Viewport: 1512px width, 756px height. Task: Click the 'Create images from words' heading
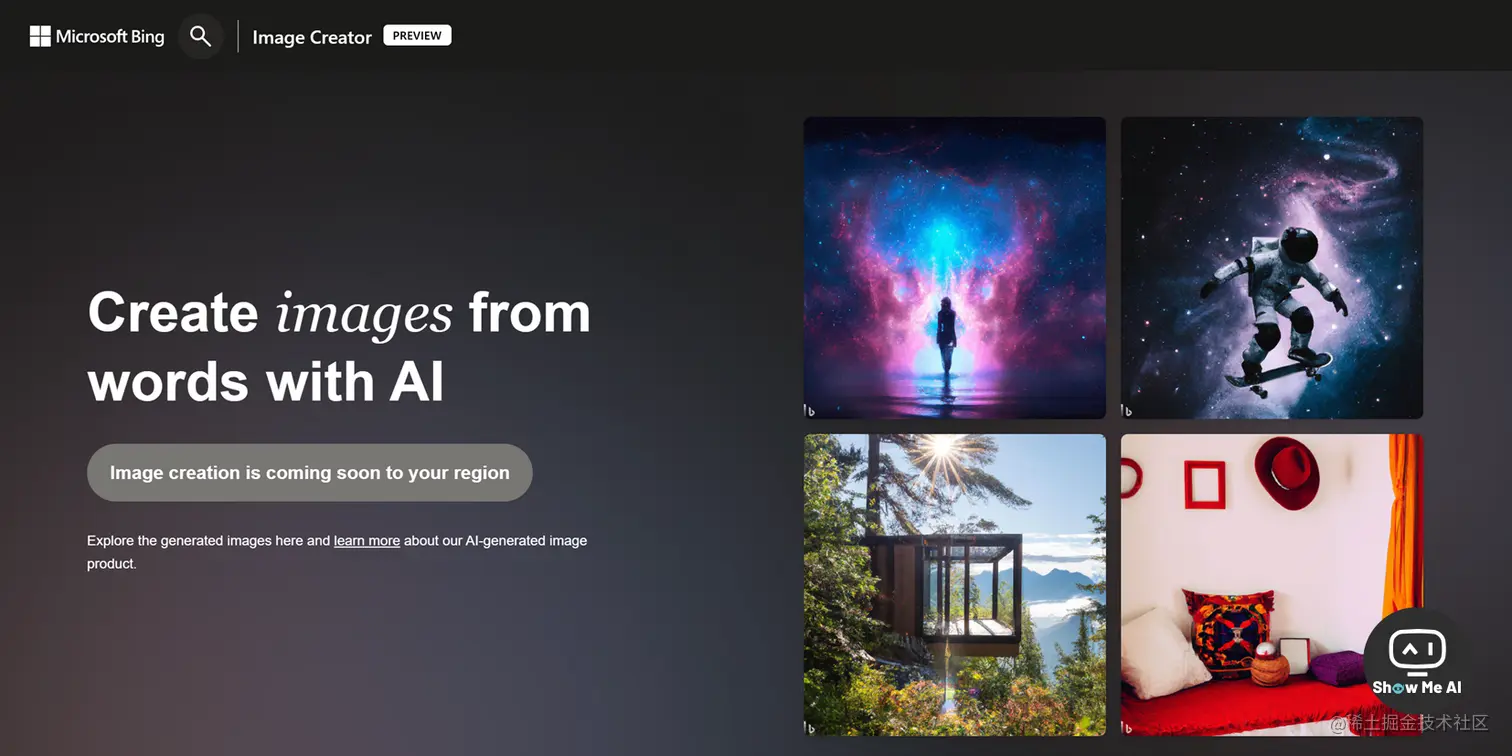[x=340, y=346]
